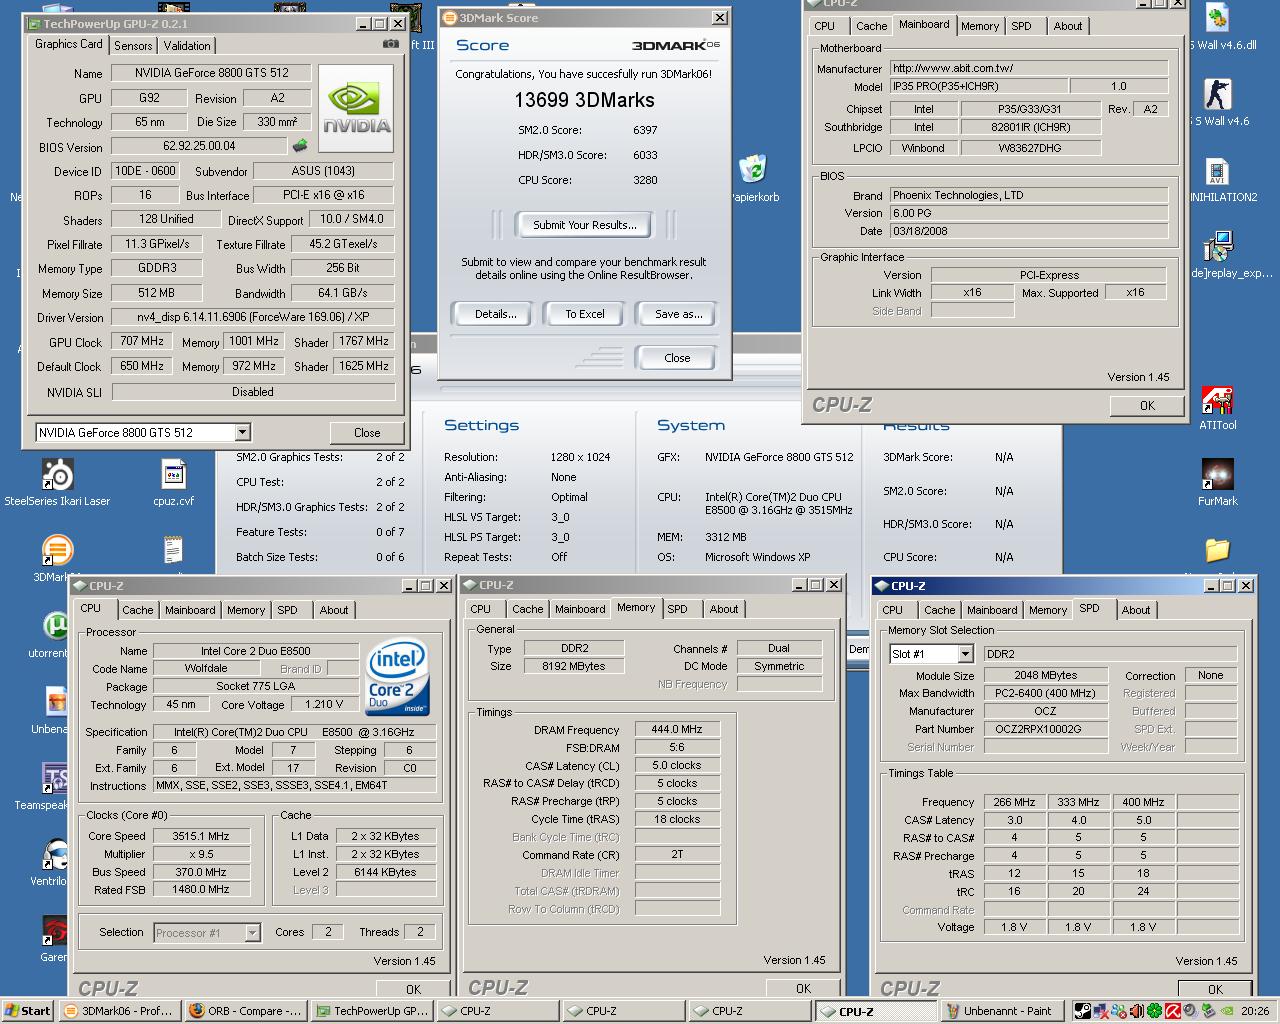The image size is (1280, 1024).
Task: Switch to TechPowerUp GP... taskbar button
Action: [372, 1011]
